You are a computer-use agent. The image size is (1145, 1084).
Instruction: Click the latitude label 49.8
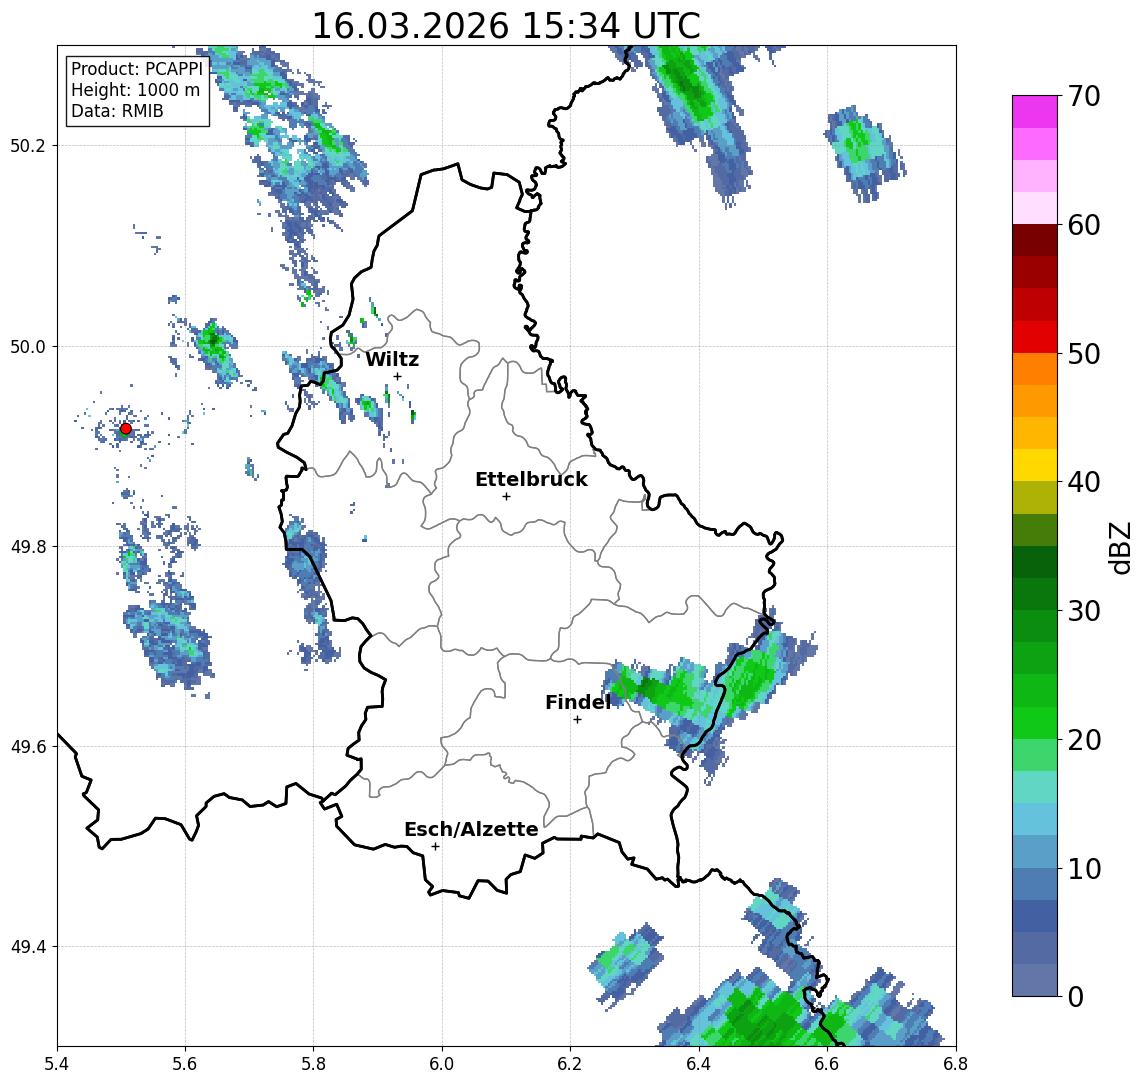coord(27,546)
